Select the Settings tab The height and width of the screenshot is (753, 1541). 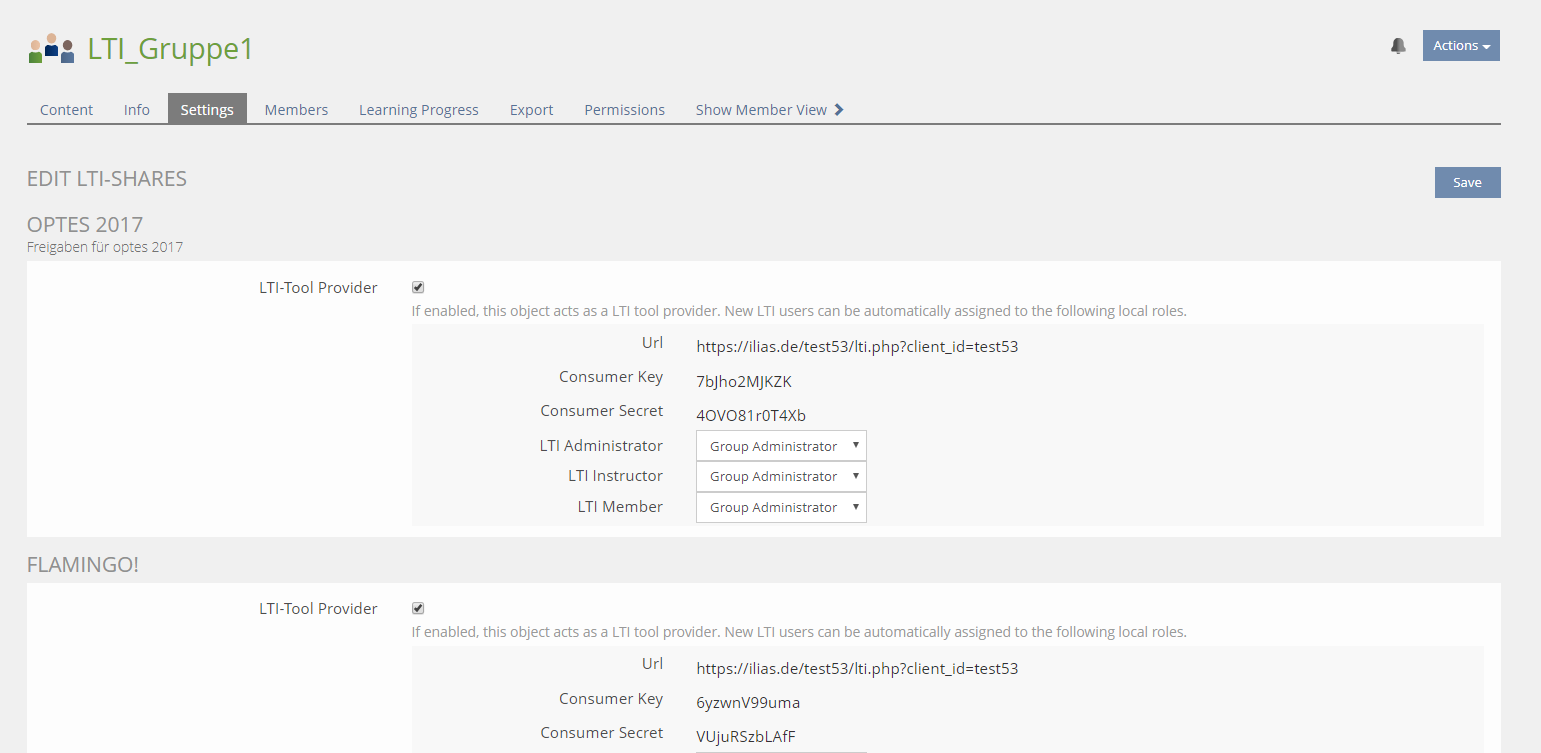click(x=207, y=110)
